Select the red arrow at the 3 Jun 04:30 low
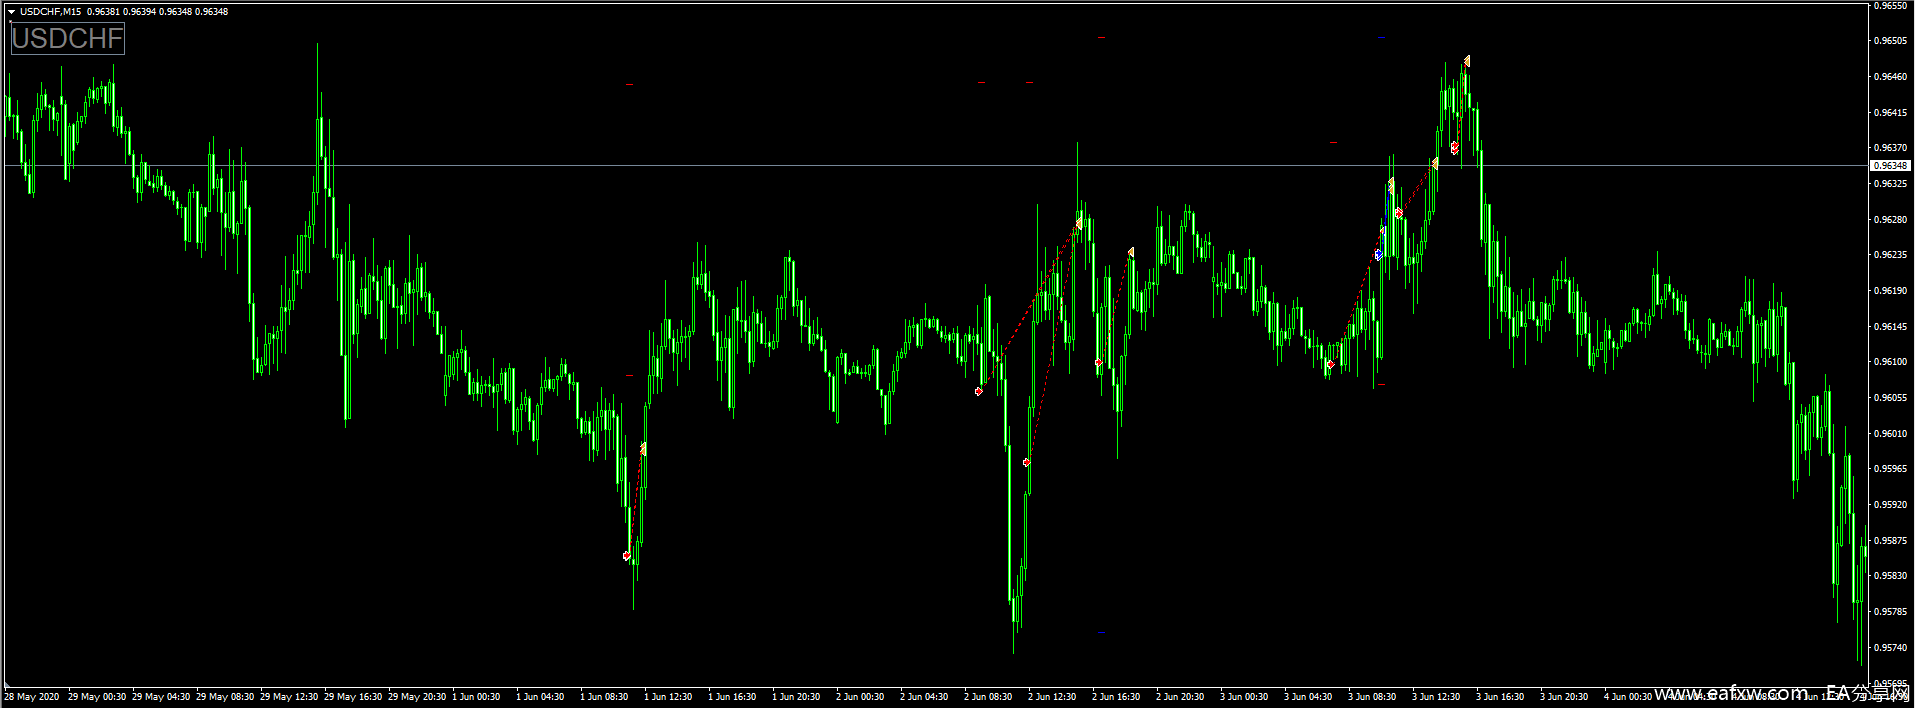This screenshot has height=708, width=1916. [x=1330, y=364]
